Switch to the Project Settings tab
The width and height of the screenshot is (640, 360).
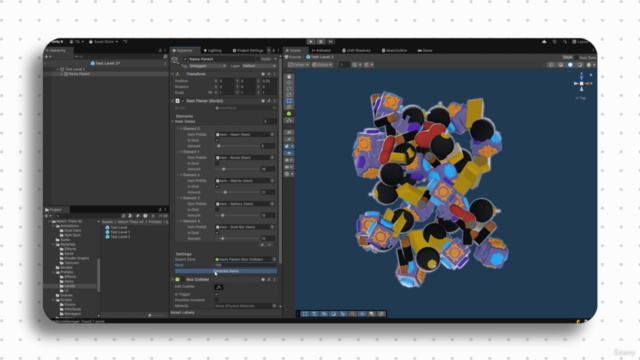tap(248, 51)
